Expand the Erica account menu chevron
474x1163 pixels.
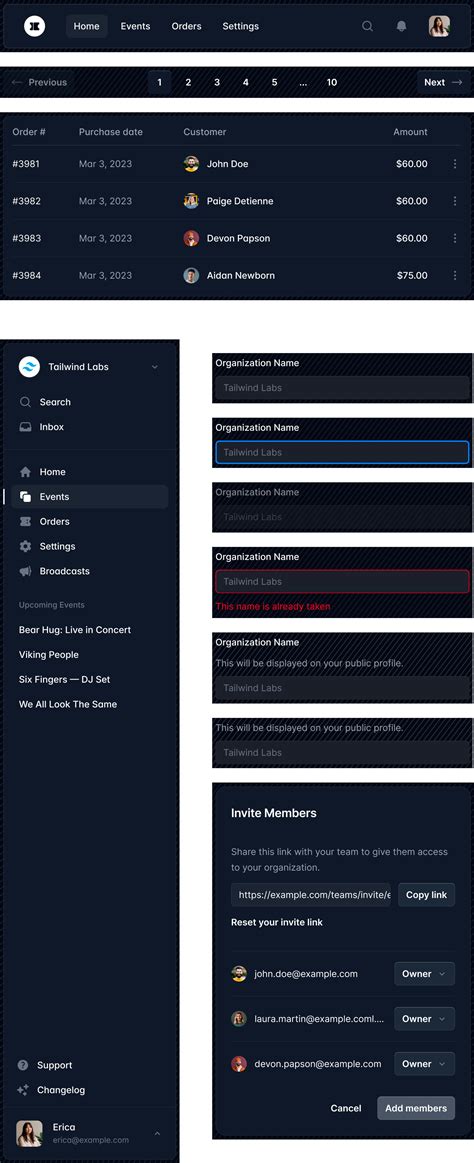point(157,1133)
